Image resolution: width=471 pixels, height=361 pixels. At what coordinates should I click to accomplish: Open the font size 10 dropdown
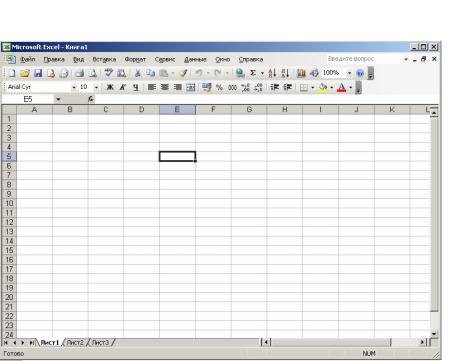pos(96,87)
